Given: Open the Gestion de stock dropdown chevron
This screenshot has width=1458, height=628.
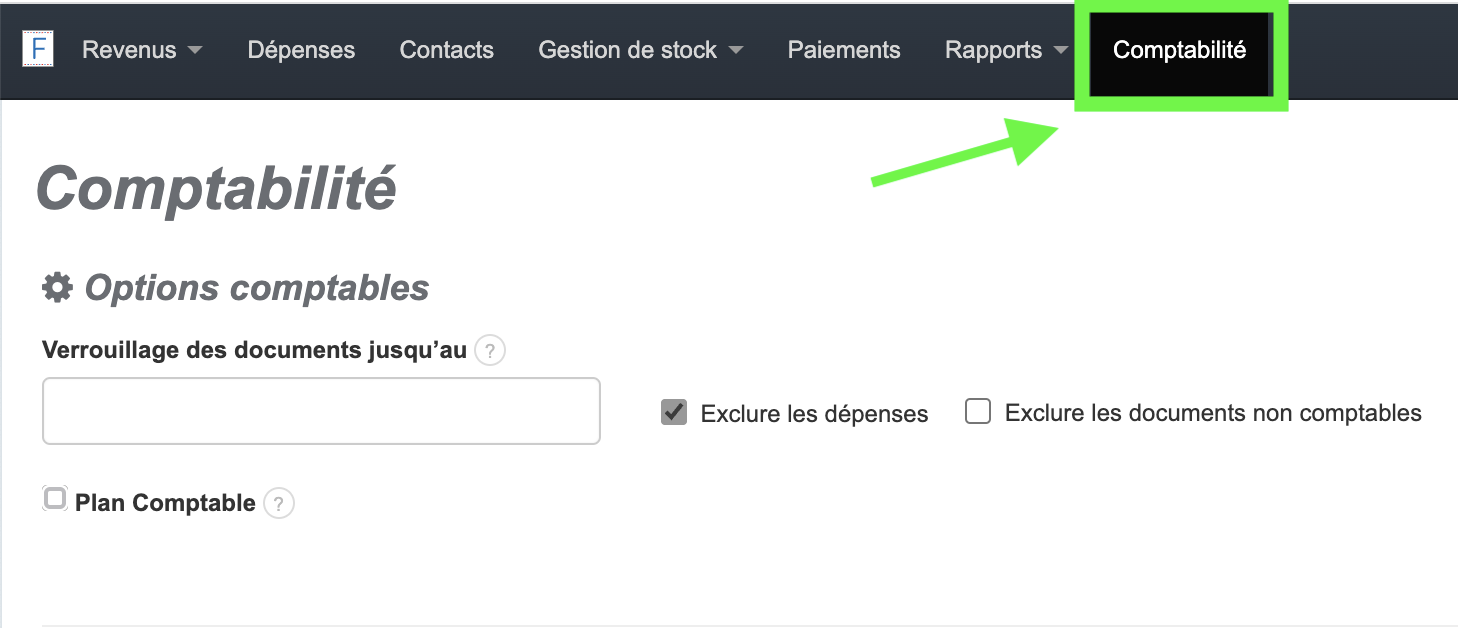Looking at the screenshot, I should click(737, 50).
